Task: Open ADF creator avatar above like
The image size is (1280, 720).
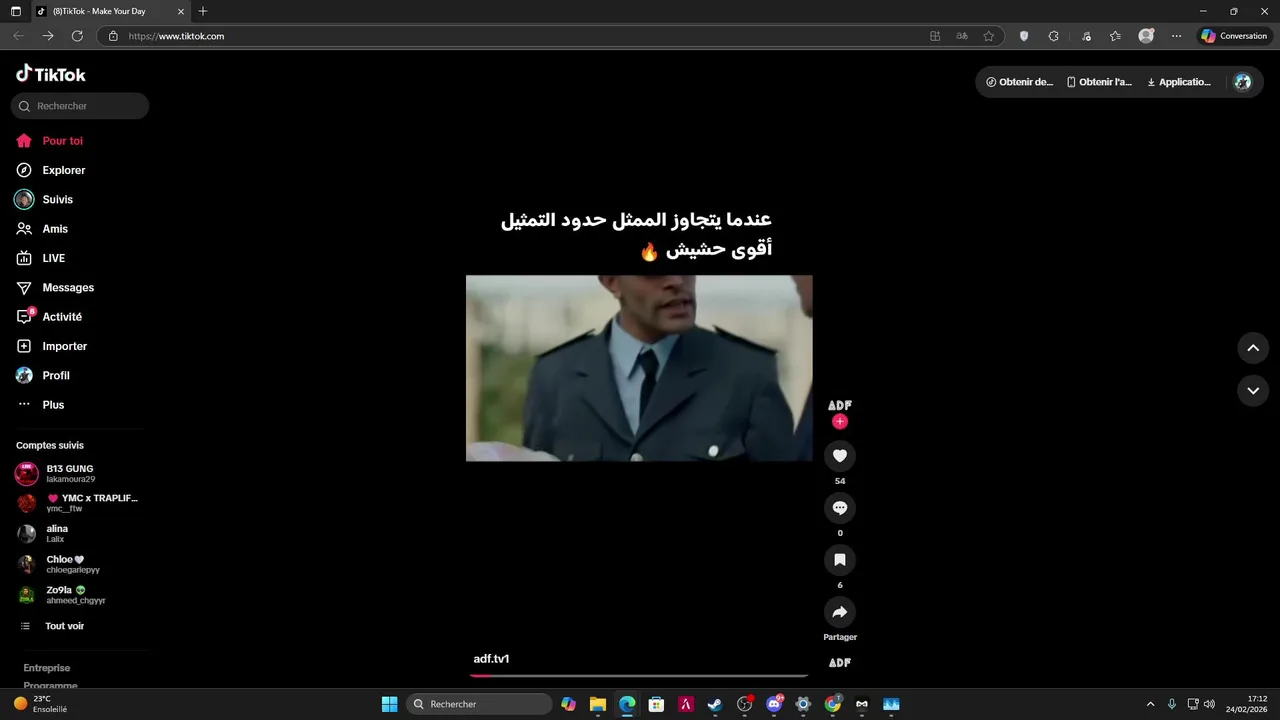Action: (840, 405)
